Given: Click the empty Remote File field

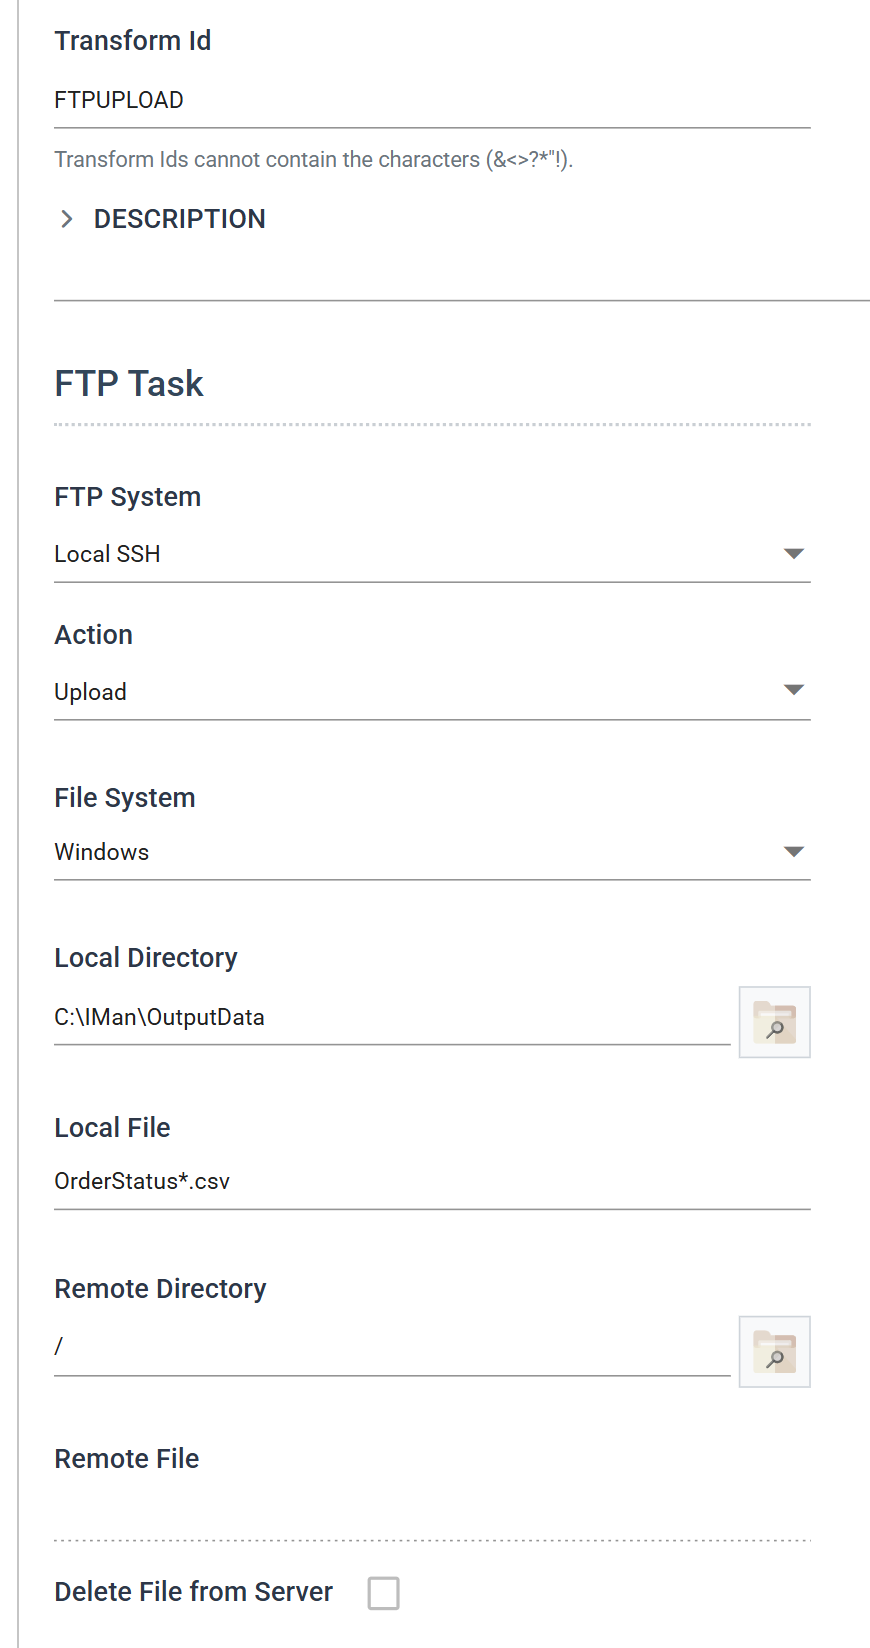Looking at the screenshot, I should point(432,1514).
